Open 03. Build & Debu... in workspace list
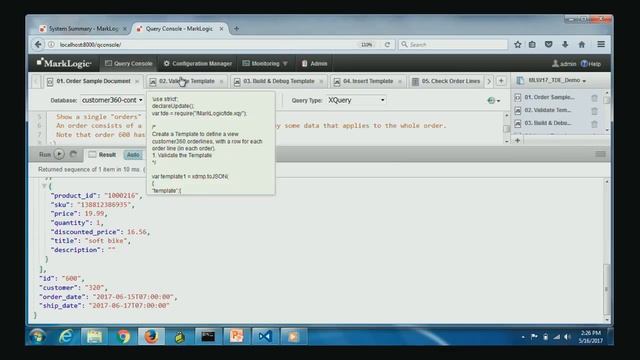640x360 pixels. pyautogui.click(x=548, y=123)
